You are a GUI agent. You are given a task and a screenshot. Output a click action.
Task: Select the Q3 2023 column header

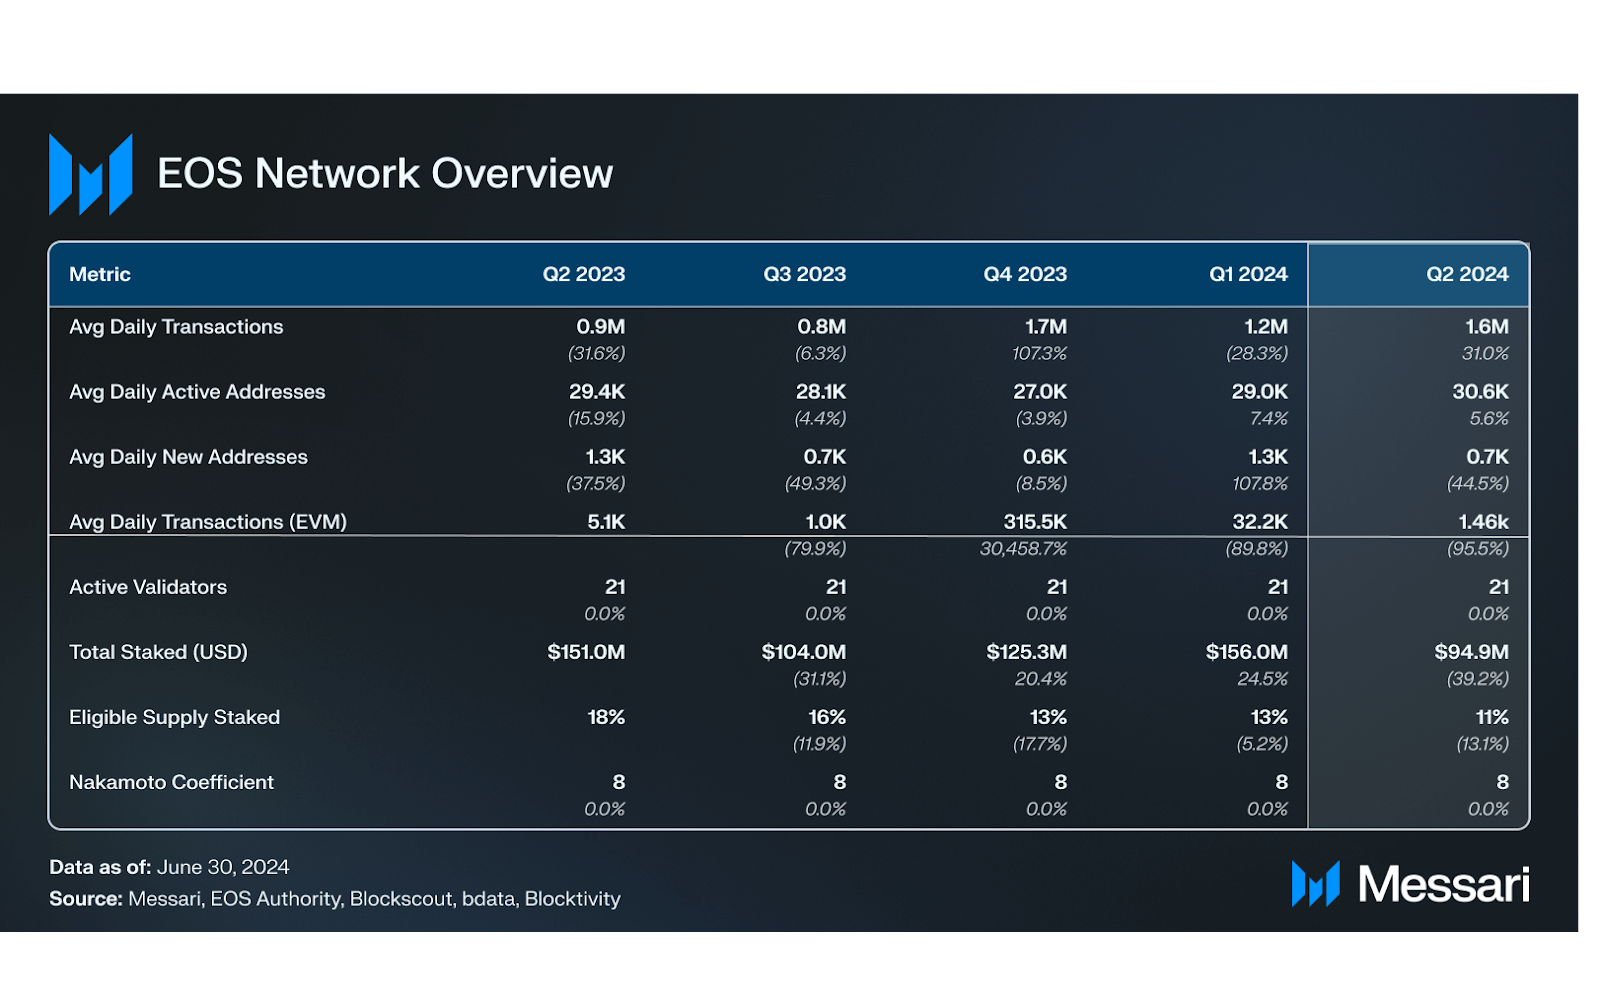pyautogui.click(x=804, y=274)
